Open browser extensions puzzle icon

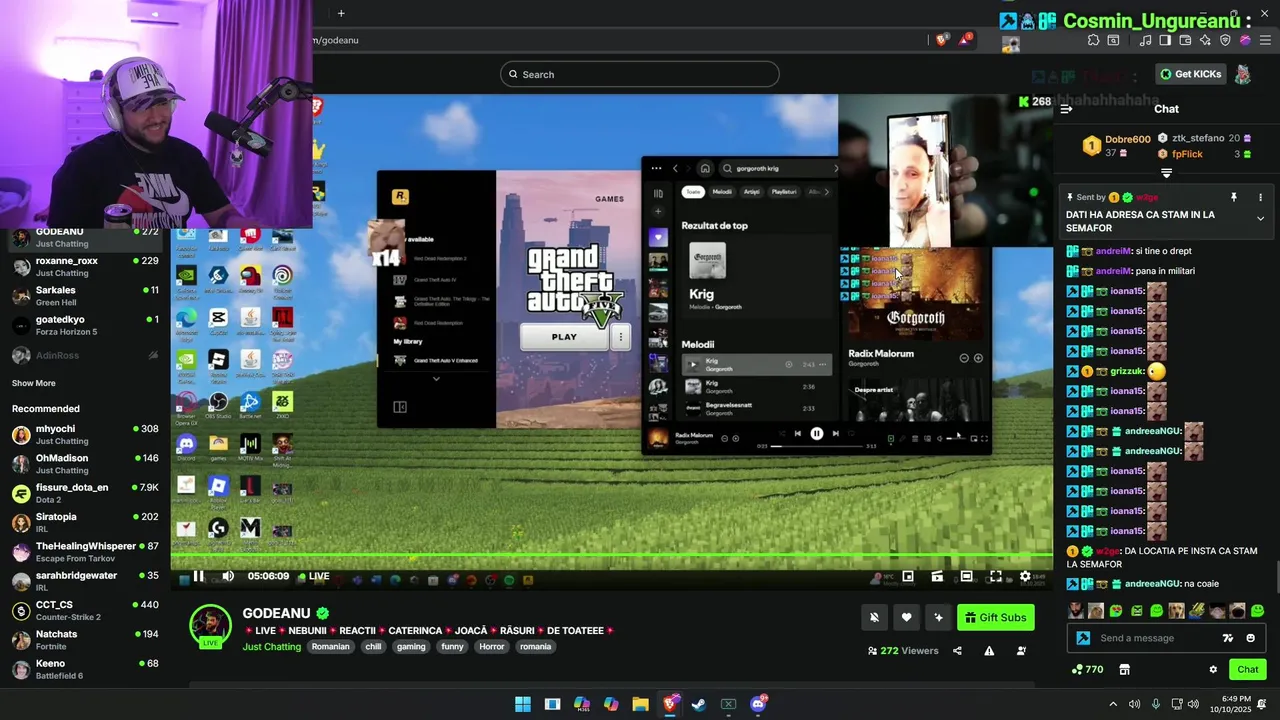pyautogui.click(x=1093, y=40)
